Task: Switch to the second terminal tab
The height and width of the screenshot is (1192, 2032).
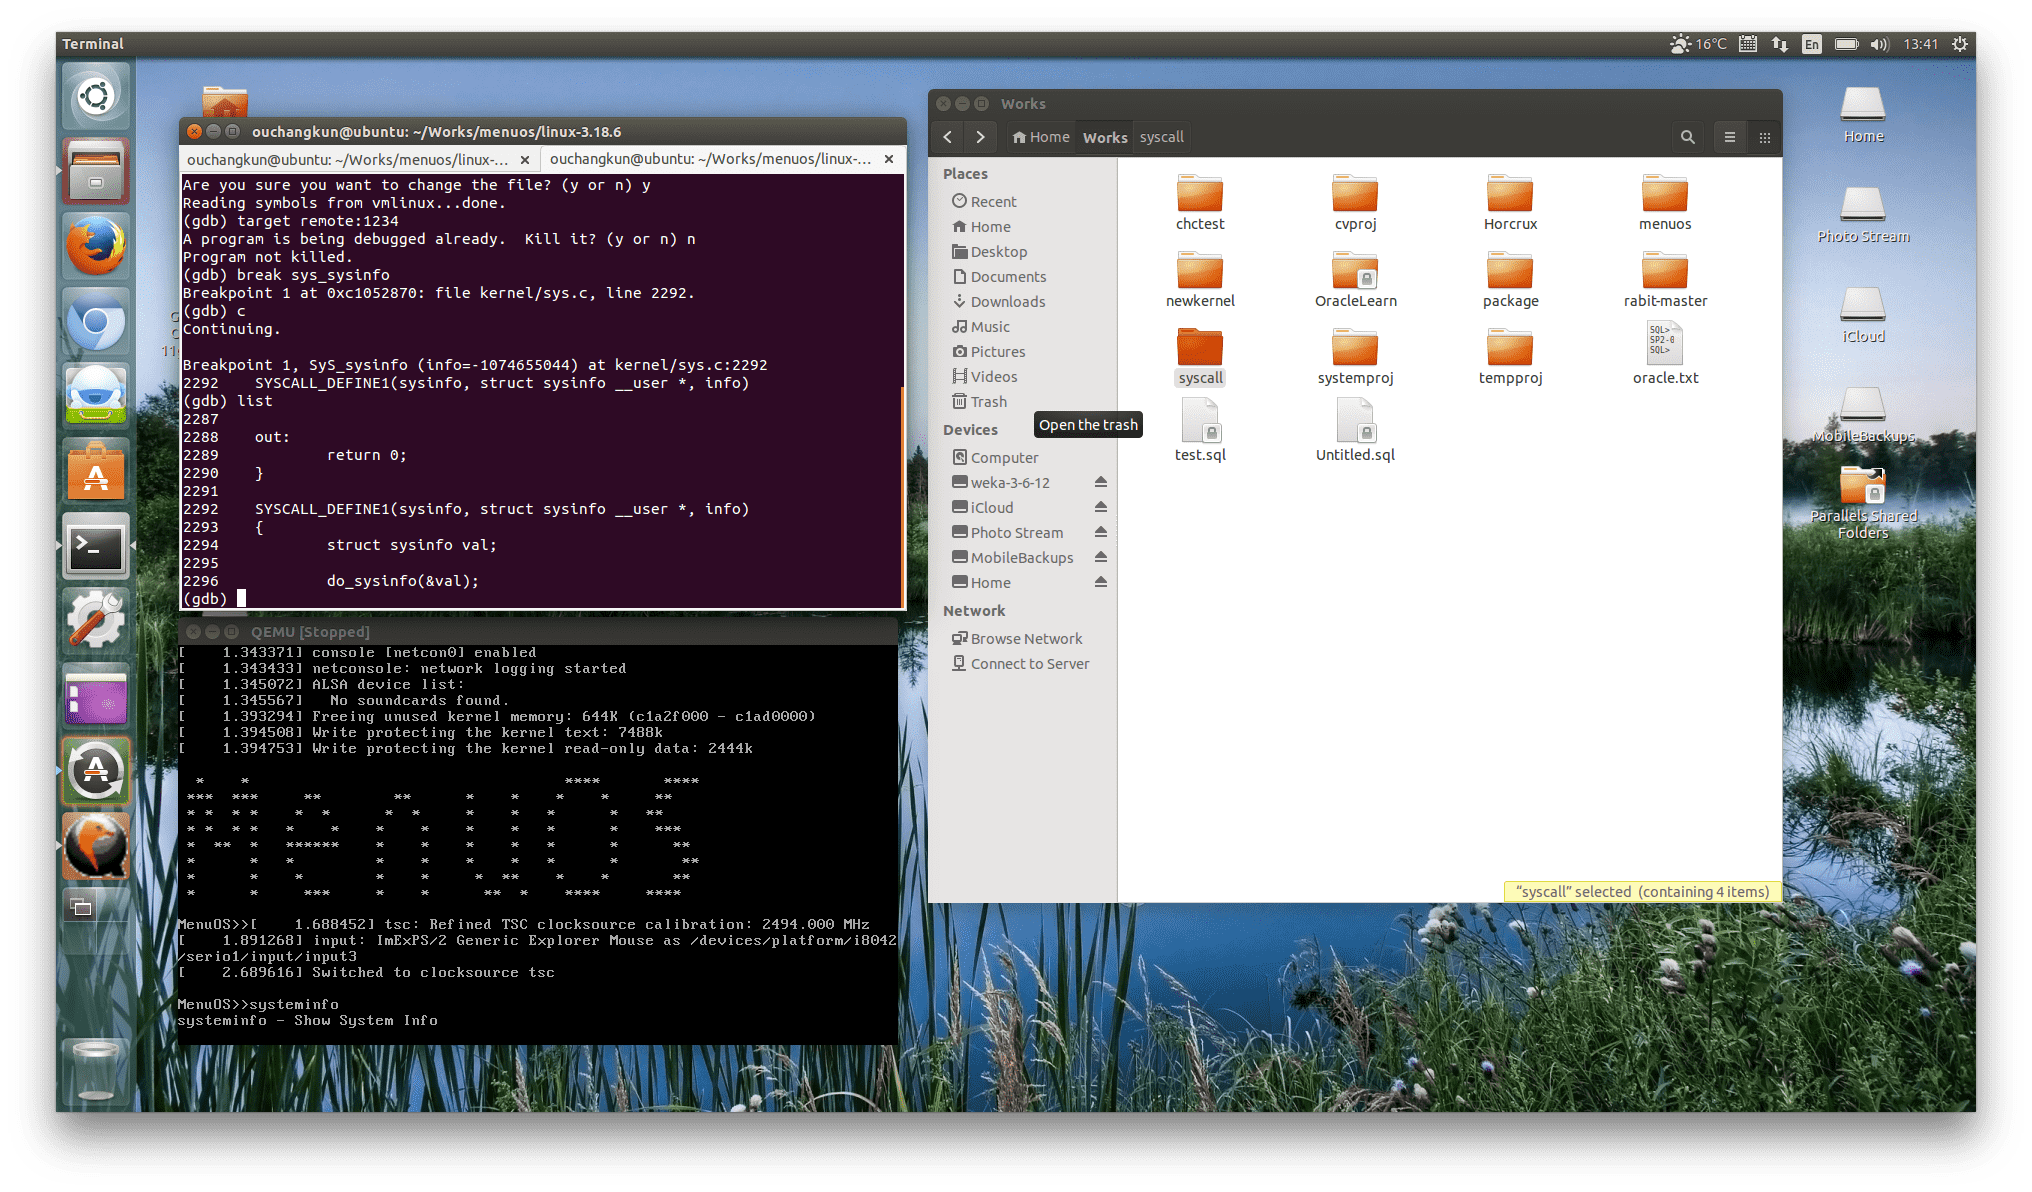Action: [710, 159]
